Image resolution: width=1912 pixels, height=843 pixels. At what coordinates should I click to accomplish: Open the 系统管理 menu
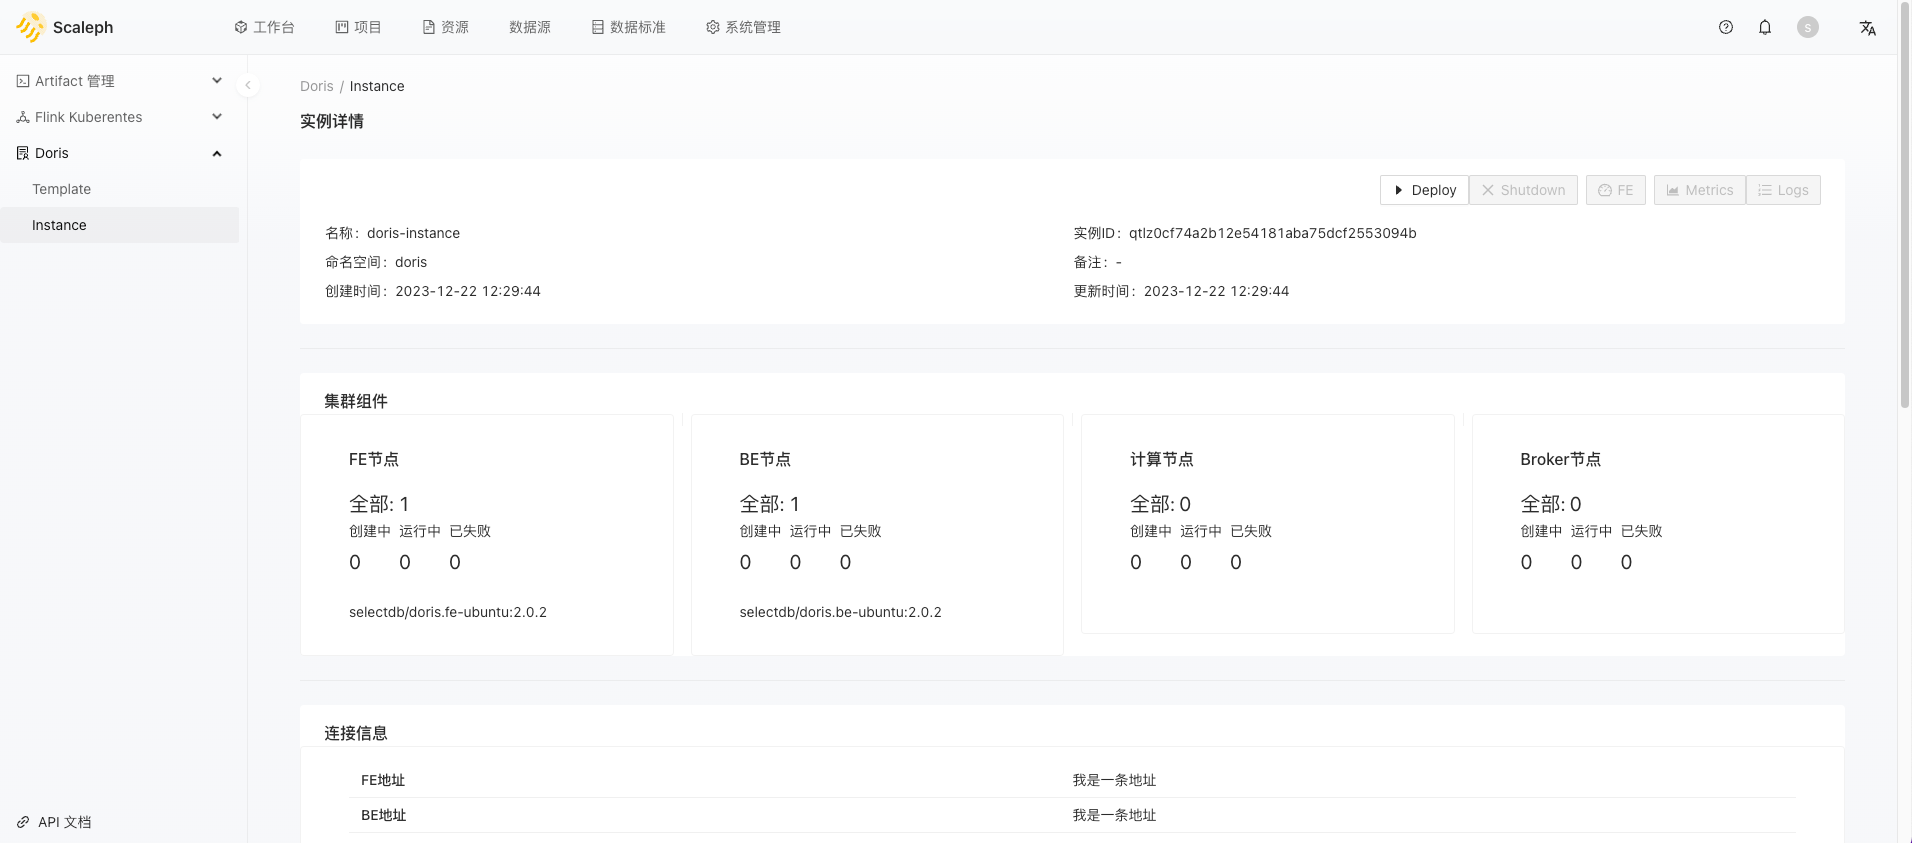tap(743, 27)
